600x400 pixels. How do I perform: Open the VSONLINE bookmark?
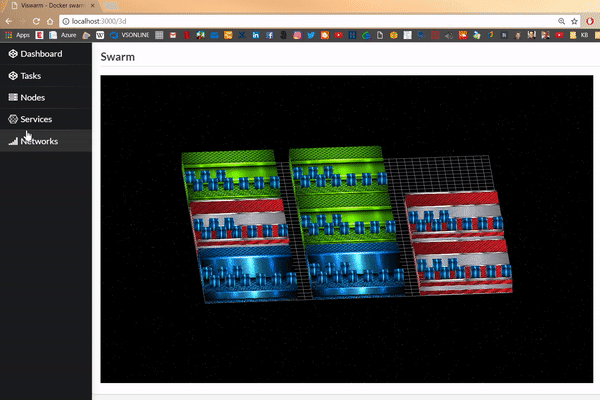(x=130, y=35)
